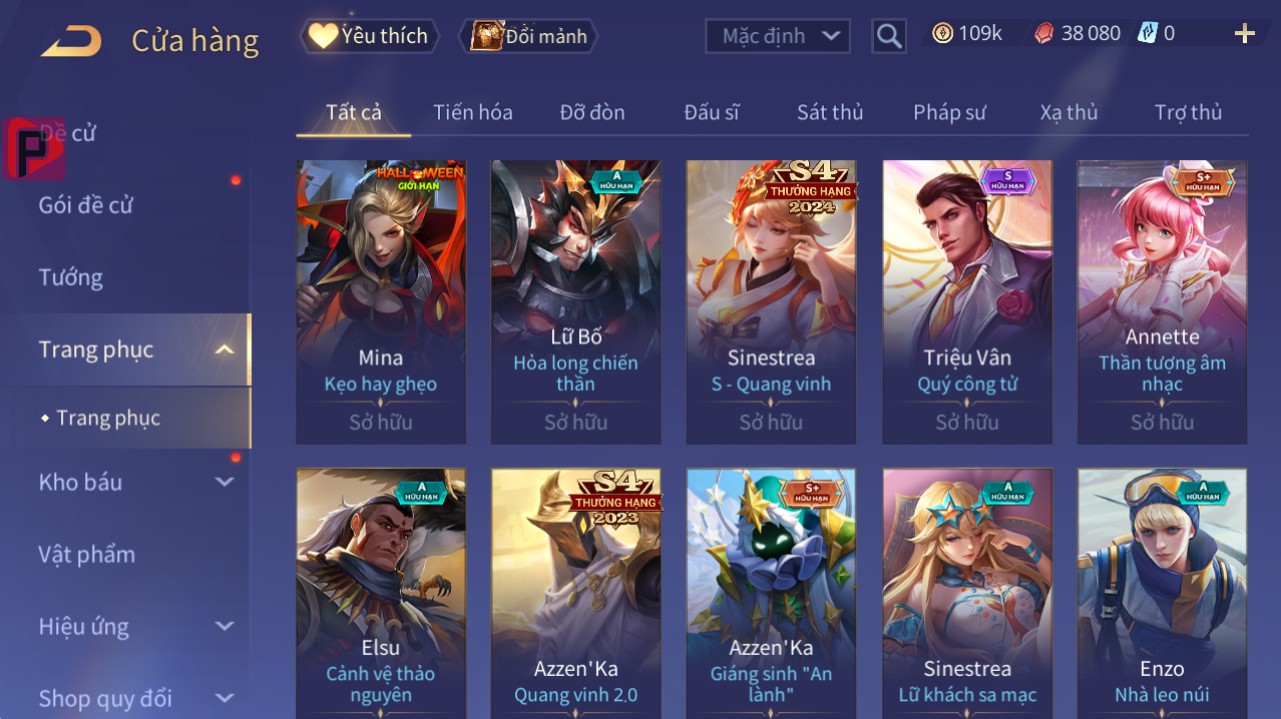The image size is (1281, 719).
Task: Switch to the Pháp sư tab
Action: pos(949,112)
